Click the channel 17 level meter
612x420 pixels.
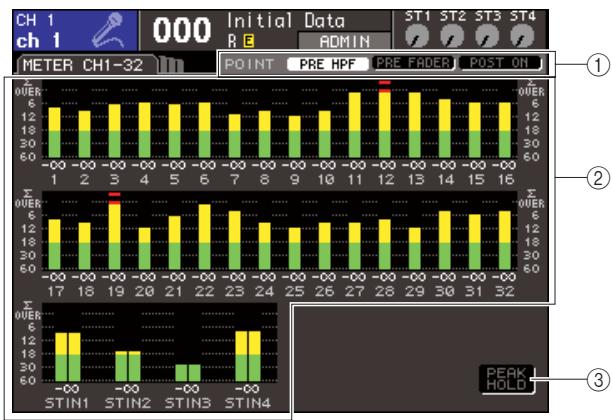click(54, 244)
